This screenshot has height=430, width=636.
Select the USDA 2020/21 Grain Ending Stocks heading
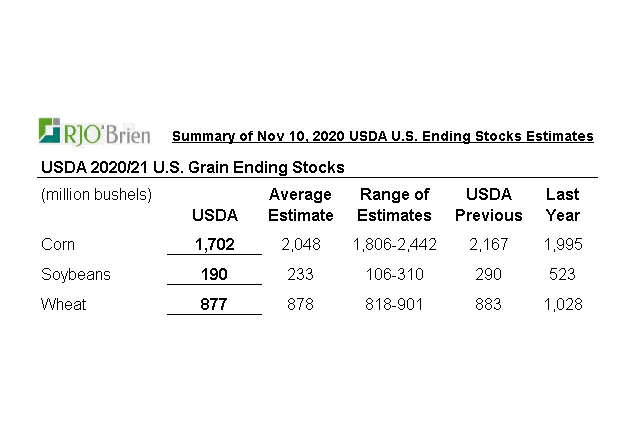tap(192, 166)
